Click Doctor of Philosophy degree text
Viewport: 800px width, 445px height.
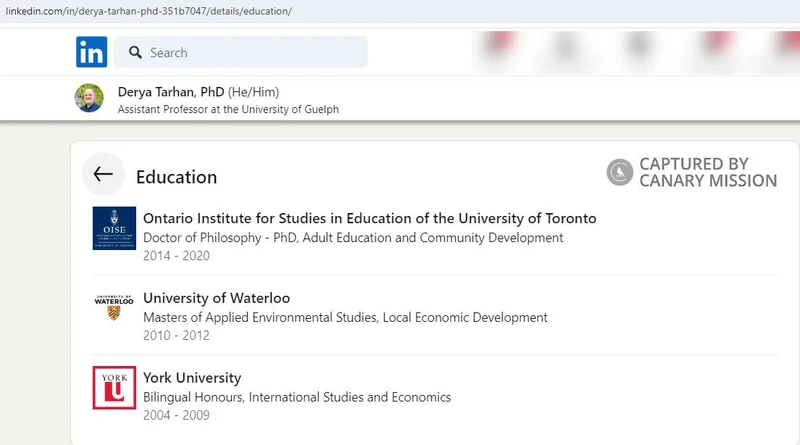pyautogui.click(x=353, y=238)
